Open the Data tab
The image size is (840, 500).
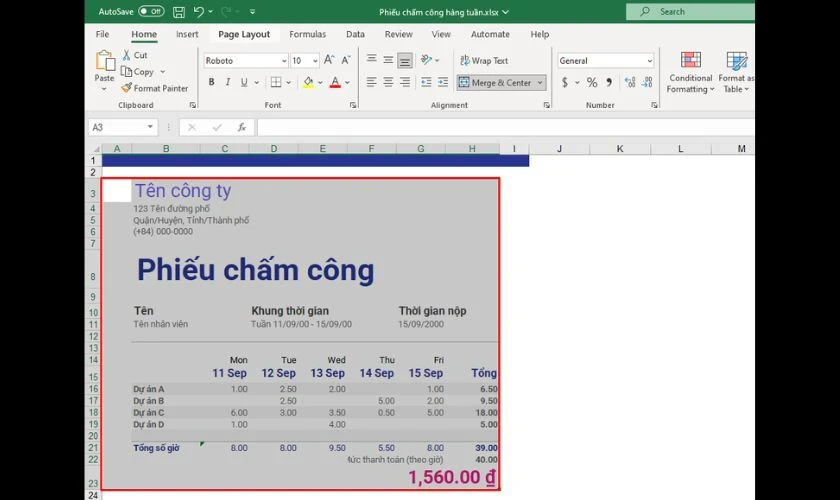tap(355, 34)
